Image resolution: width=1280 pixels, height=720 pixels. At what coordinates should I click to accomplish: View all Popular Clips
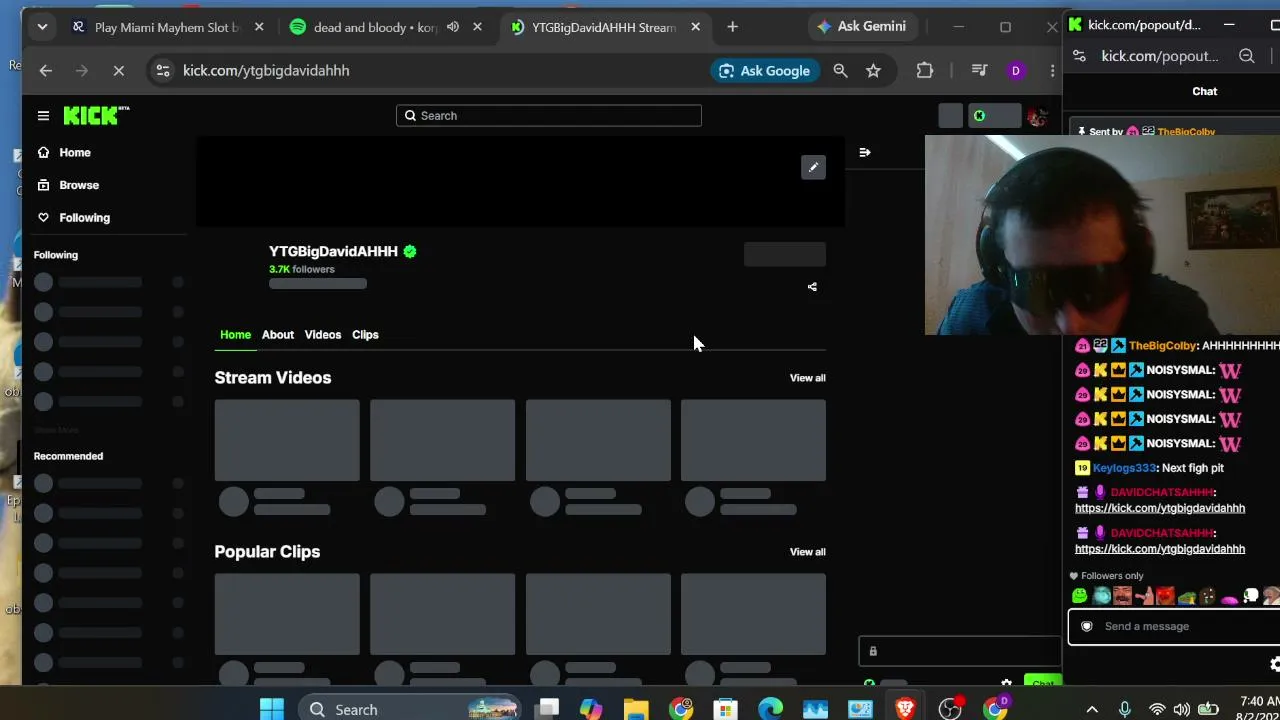point(808,552)
